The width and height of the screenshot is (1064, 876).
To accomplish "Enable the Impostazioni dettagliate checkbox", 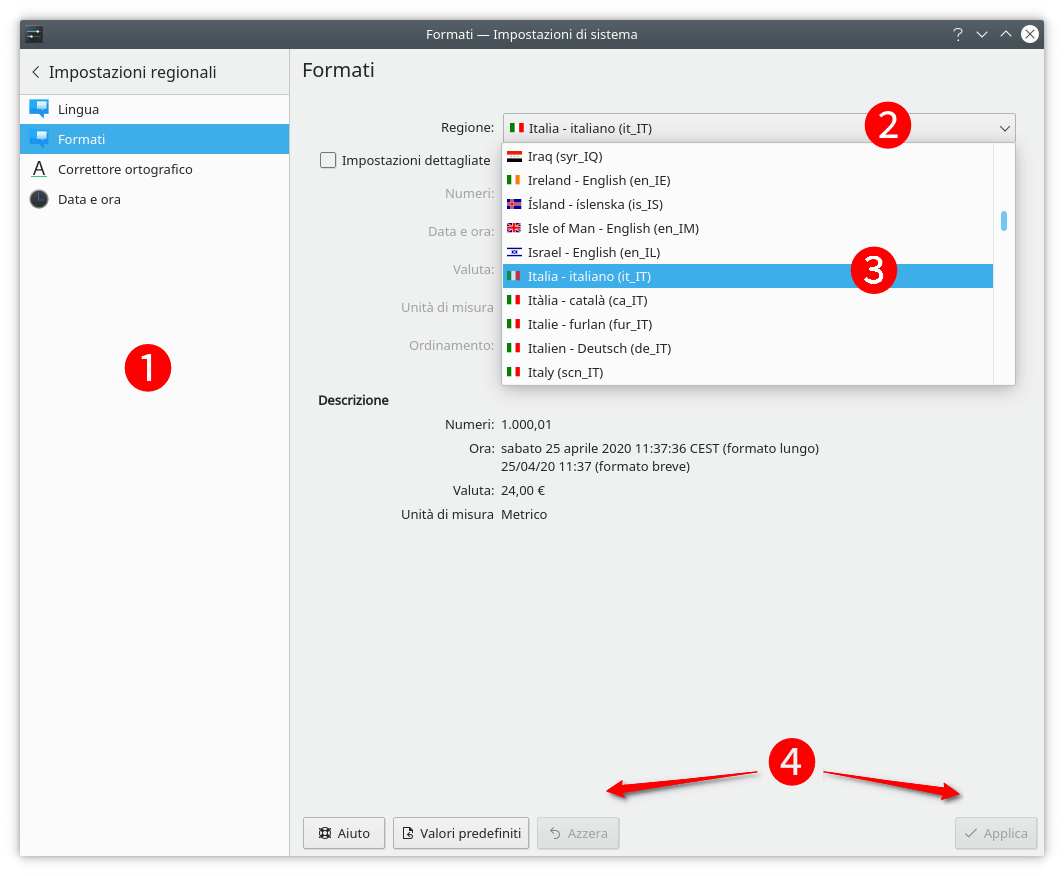I will (328, 160).
